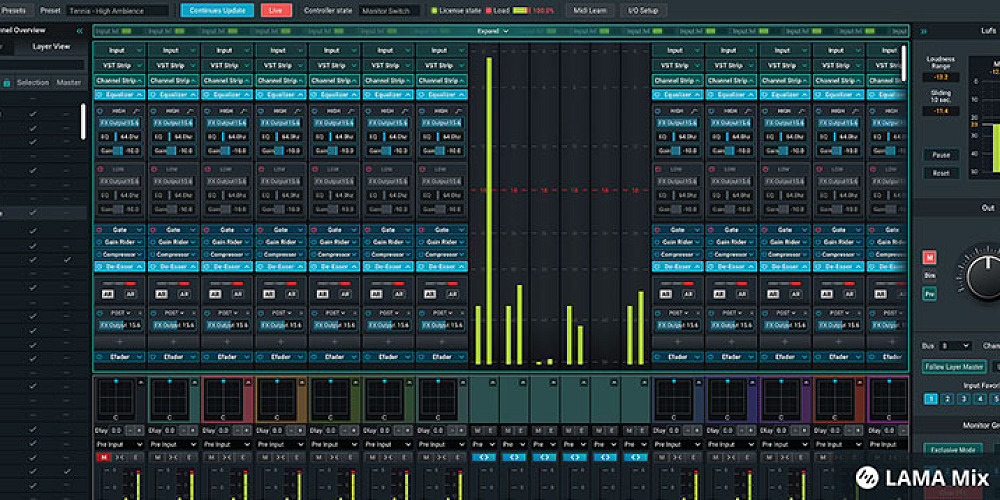Open Pre Input dropdown of first channel
Screen dimensions: 1000x500
(120, 444)
